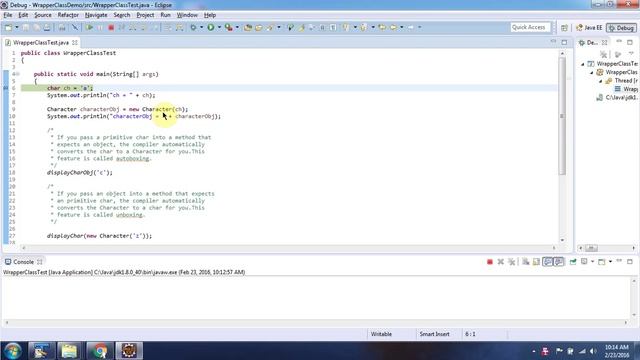Image resolution: width=640 pixels, height=360 pixels.
Task: Open Chrome from the taskbar
Action: click(x=99, y=351)
